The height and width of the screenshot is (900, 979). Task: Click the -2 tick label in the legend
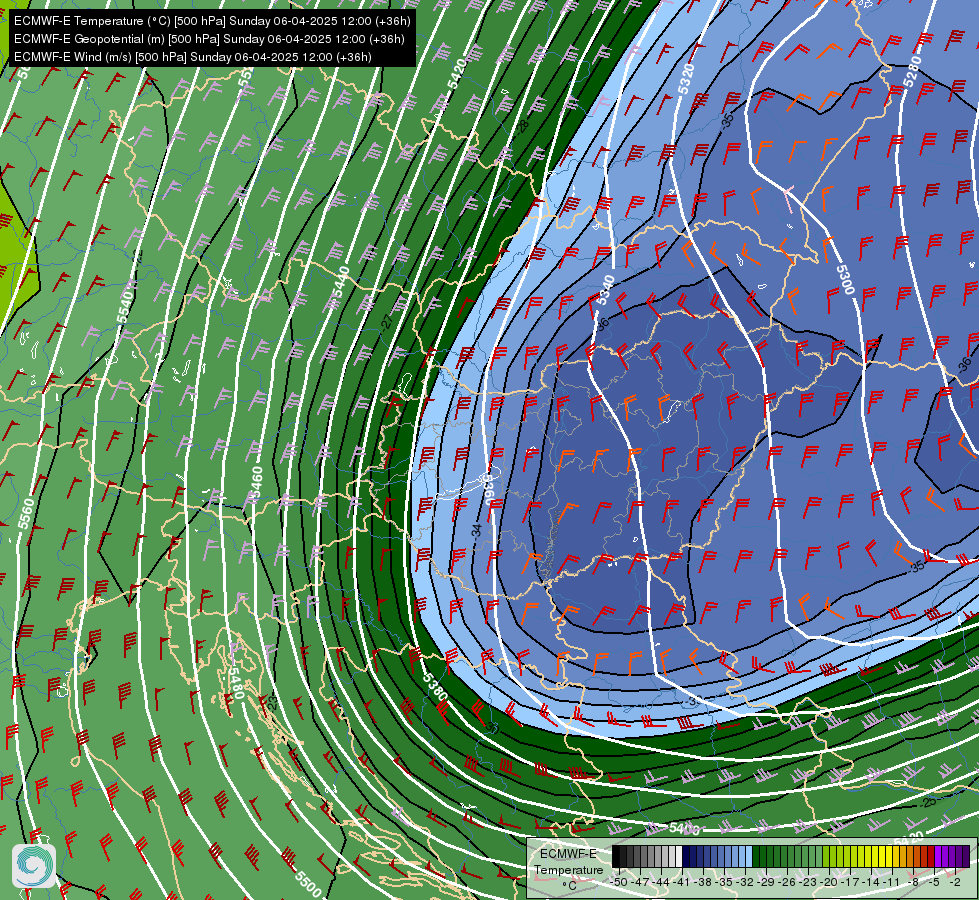click(956, 882)
